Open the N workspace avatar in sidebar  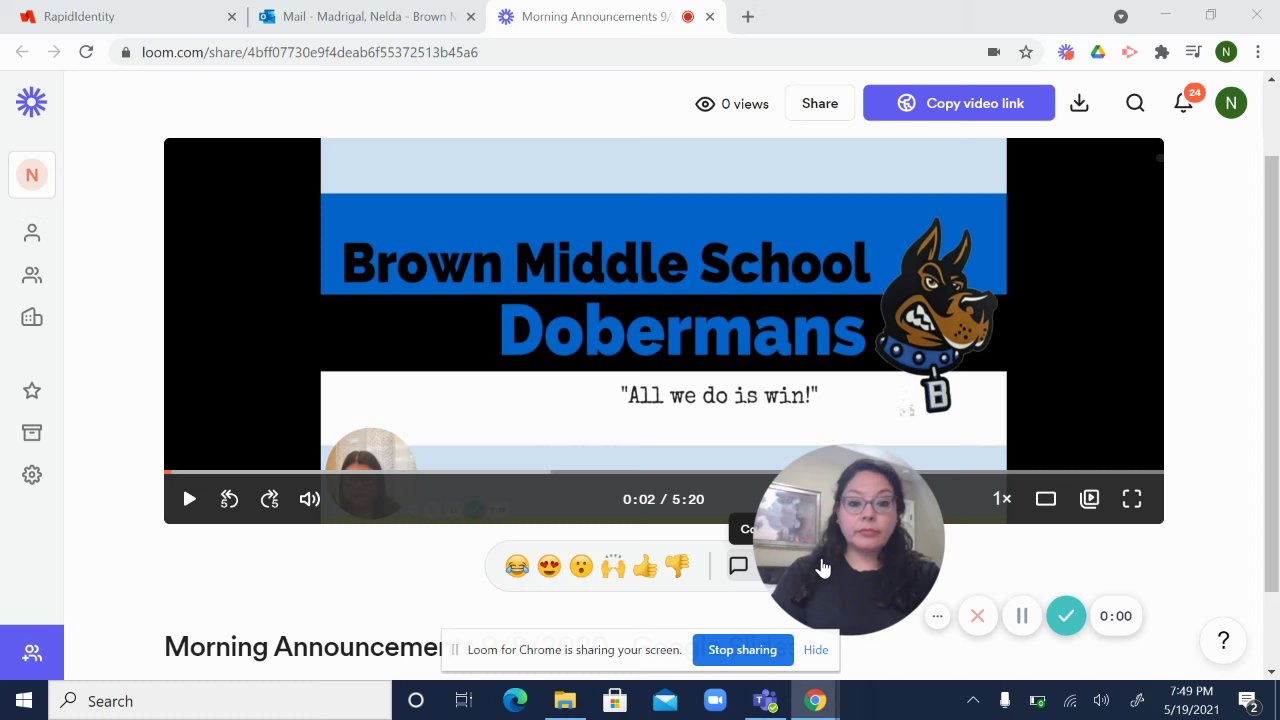tap(32, 175)
